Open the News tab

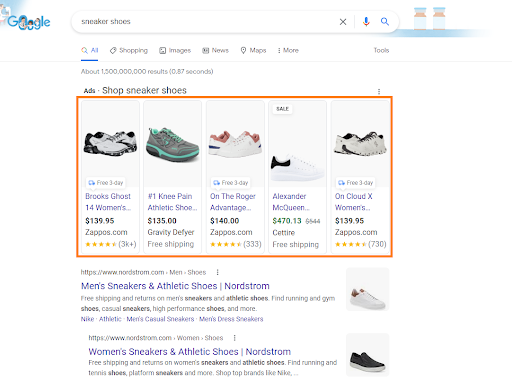[x=215, y=50]
